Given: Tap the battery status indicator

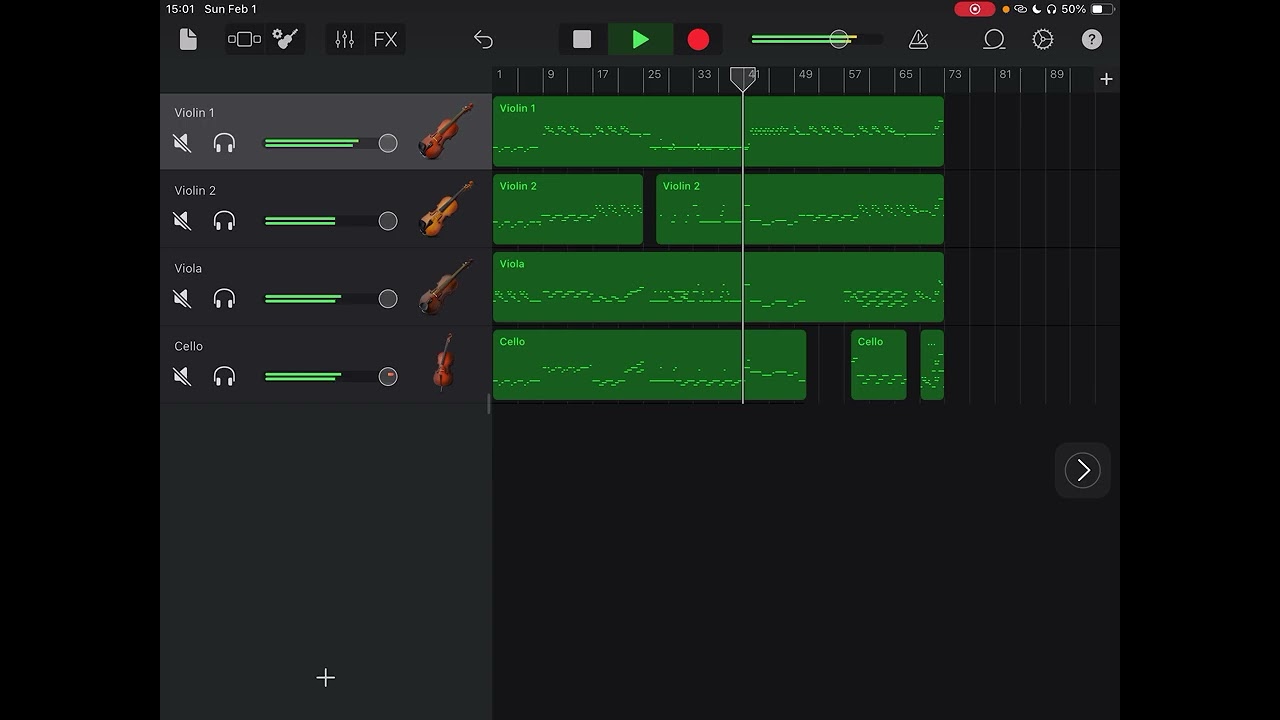Looking at the screenshot, I should (1102, 9).
